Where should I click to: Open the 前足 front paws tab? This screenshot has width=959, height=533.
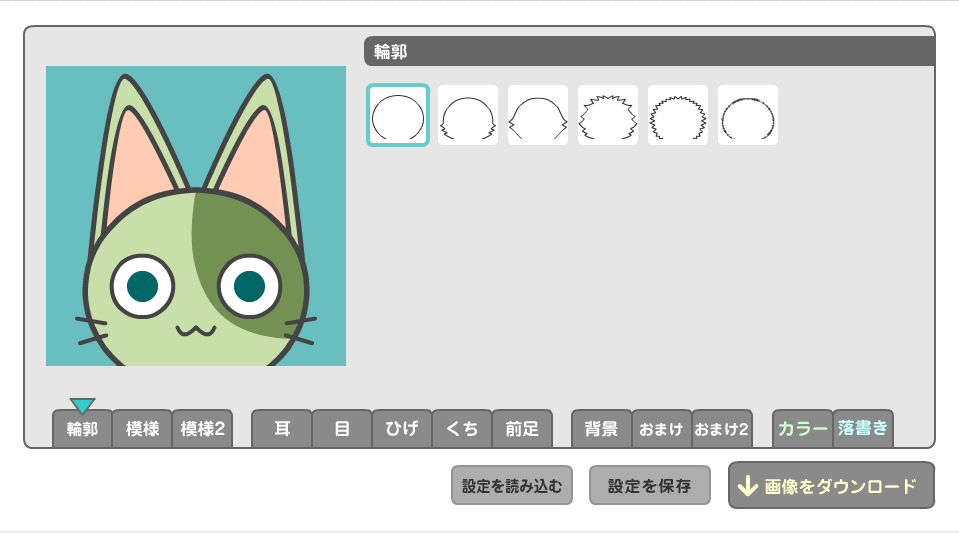coord(522,429)
